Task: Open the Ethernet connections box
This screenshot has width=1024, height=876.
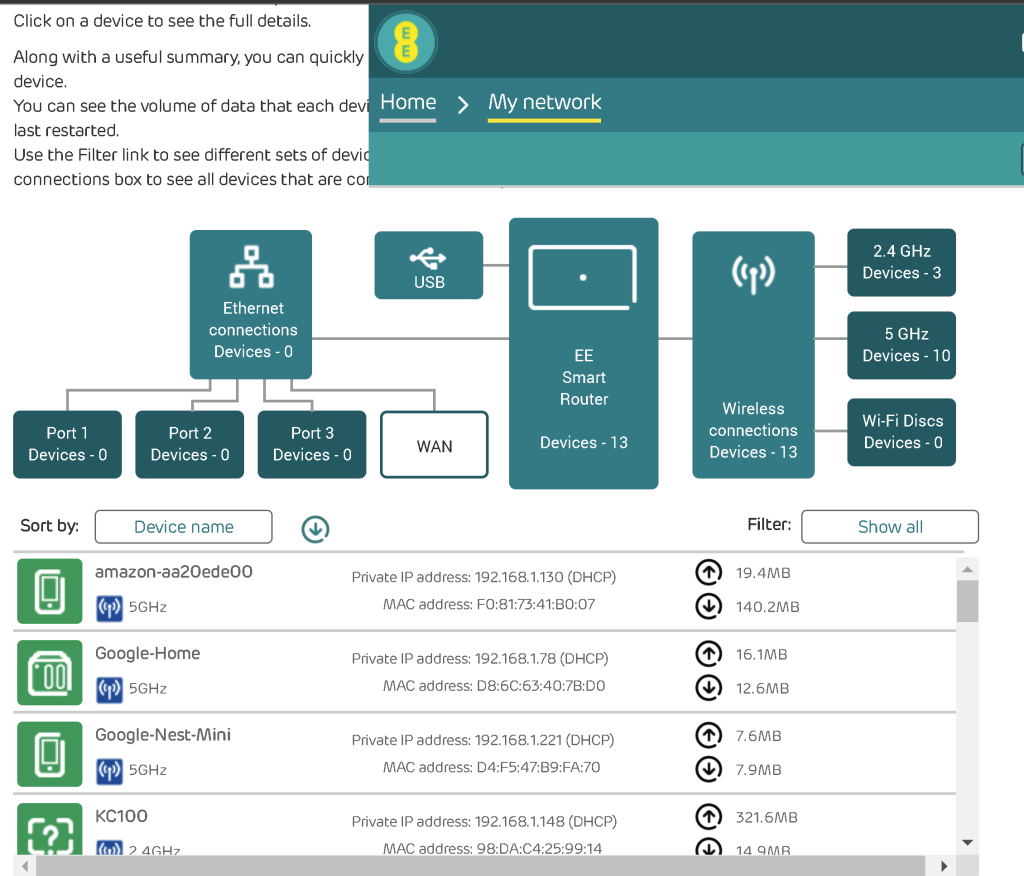Action: pyautogui.click(x=251, y=304)
